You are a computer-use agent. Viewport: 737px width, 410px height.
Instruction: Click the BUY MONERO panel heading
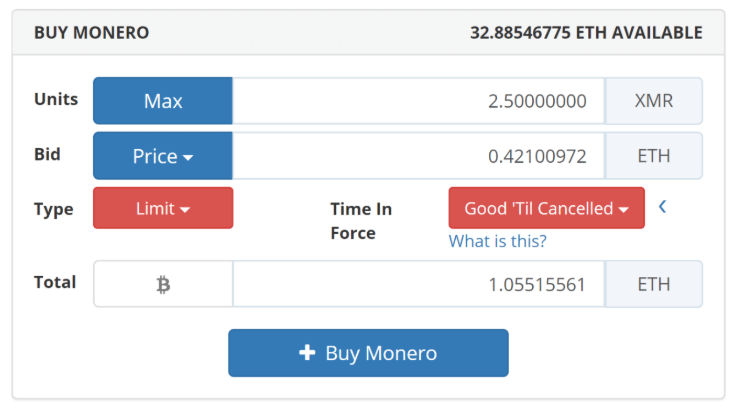pyautogui.click(x=92, y=33)
